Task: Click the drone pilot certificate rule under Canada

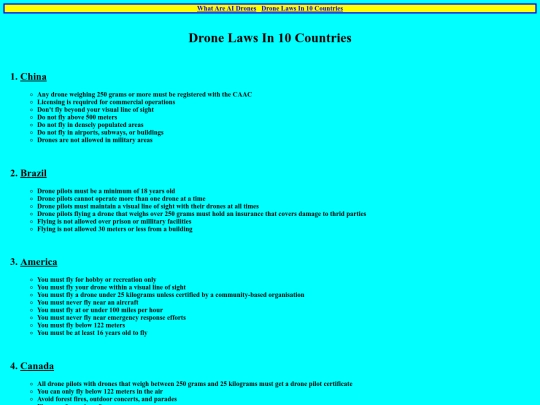Action: pos(195,383)
